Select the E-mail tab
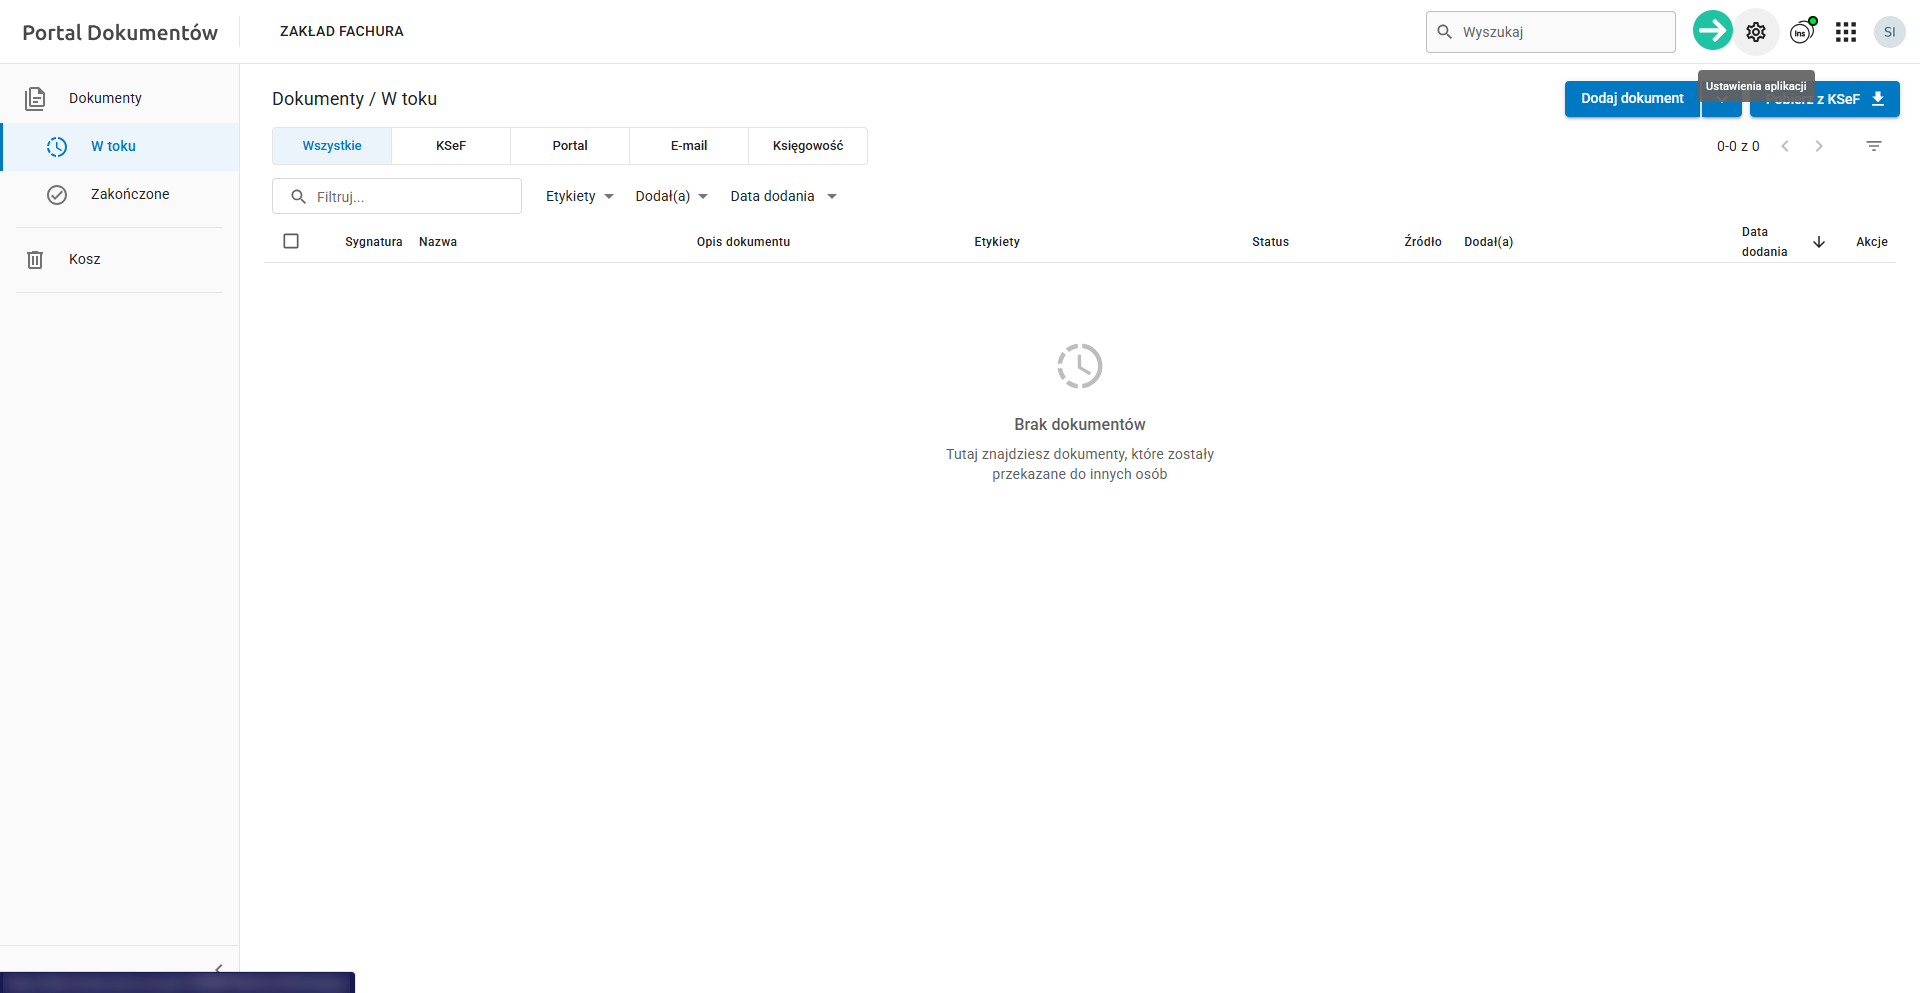The width and height of the screenshot is (1920, 993). [689, 146]
